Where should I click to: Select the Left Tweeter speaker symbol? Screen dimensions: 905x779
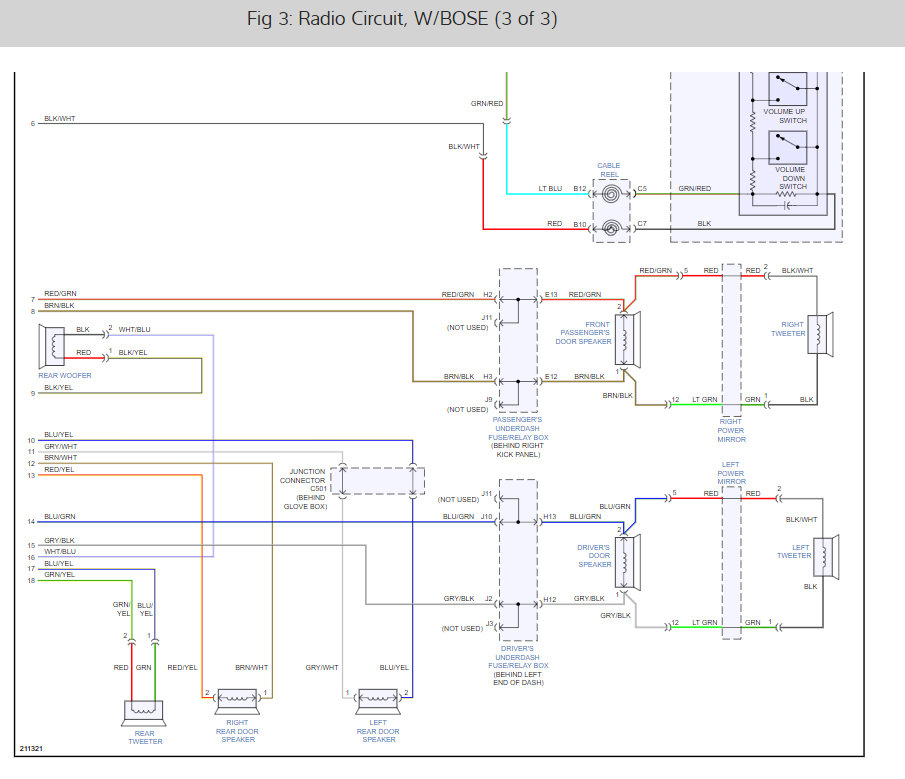coord(826,557)
